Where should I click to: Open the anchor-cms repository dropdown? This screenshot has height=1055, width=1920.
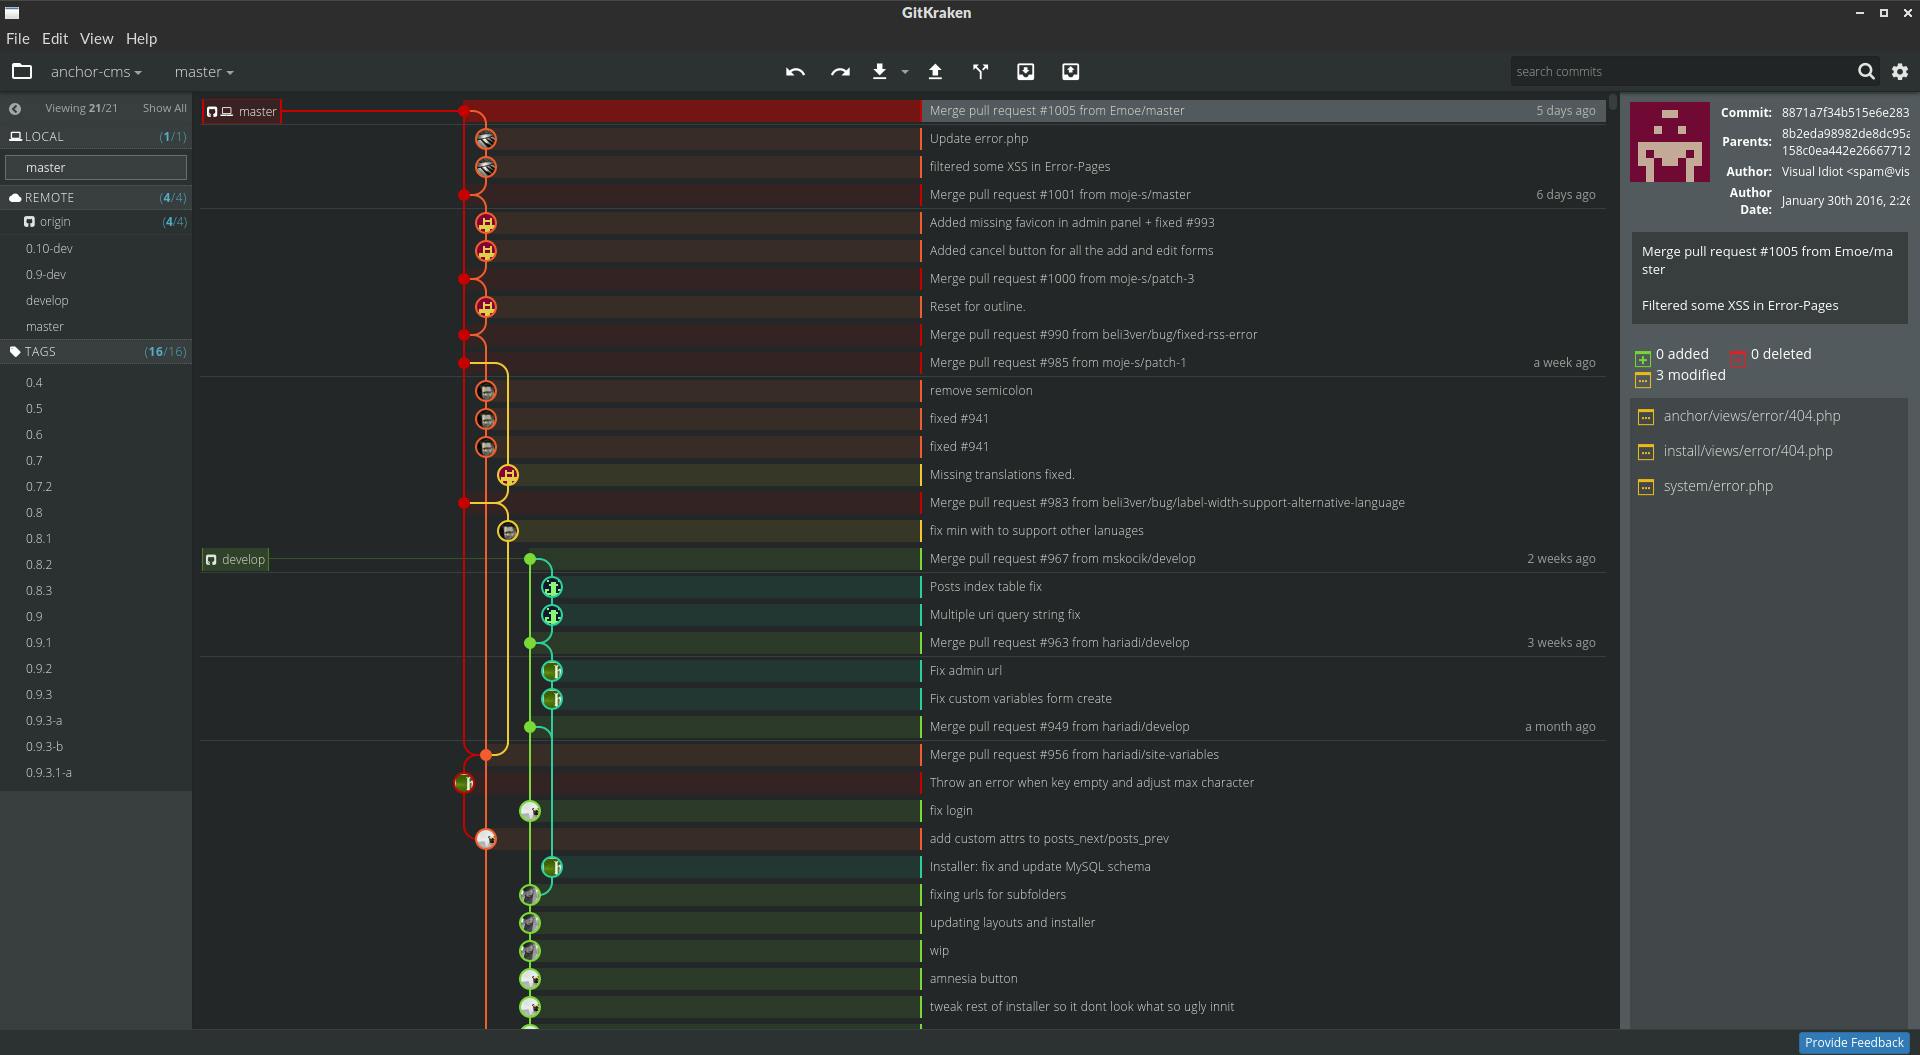click(96, 72)
